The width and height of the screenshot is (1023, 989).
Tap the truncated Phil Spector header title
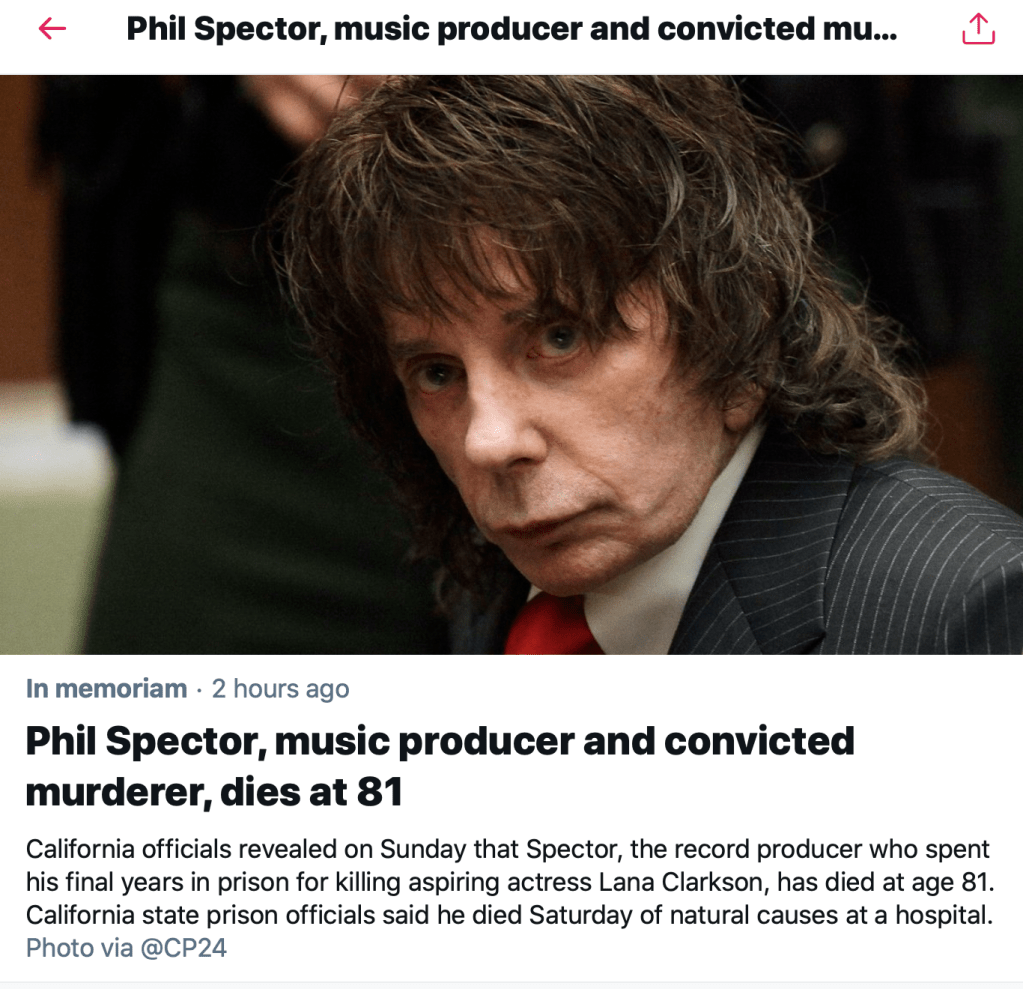[512, 29]
